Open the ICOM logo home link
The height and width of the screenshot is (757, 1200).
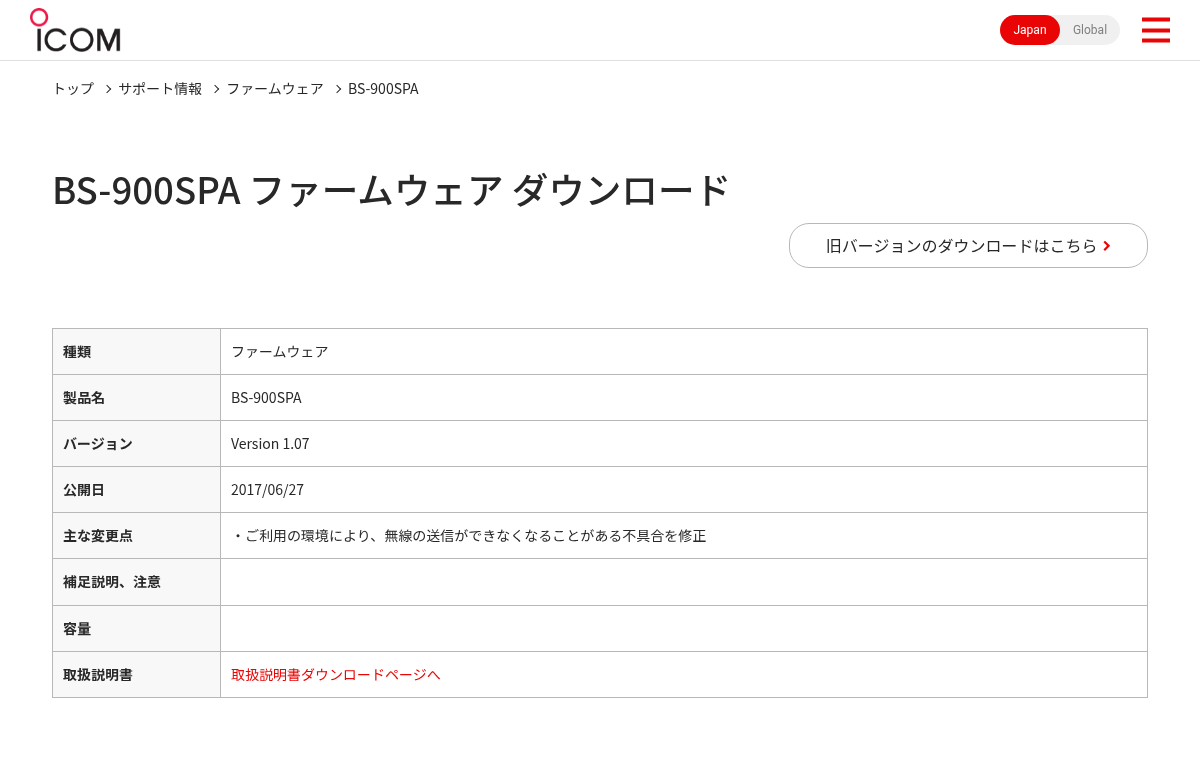[x=75, y=30]
